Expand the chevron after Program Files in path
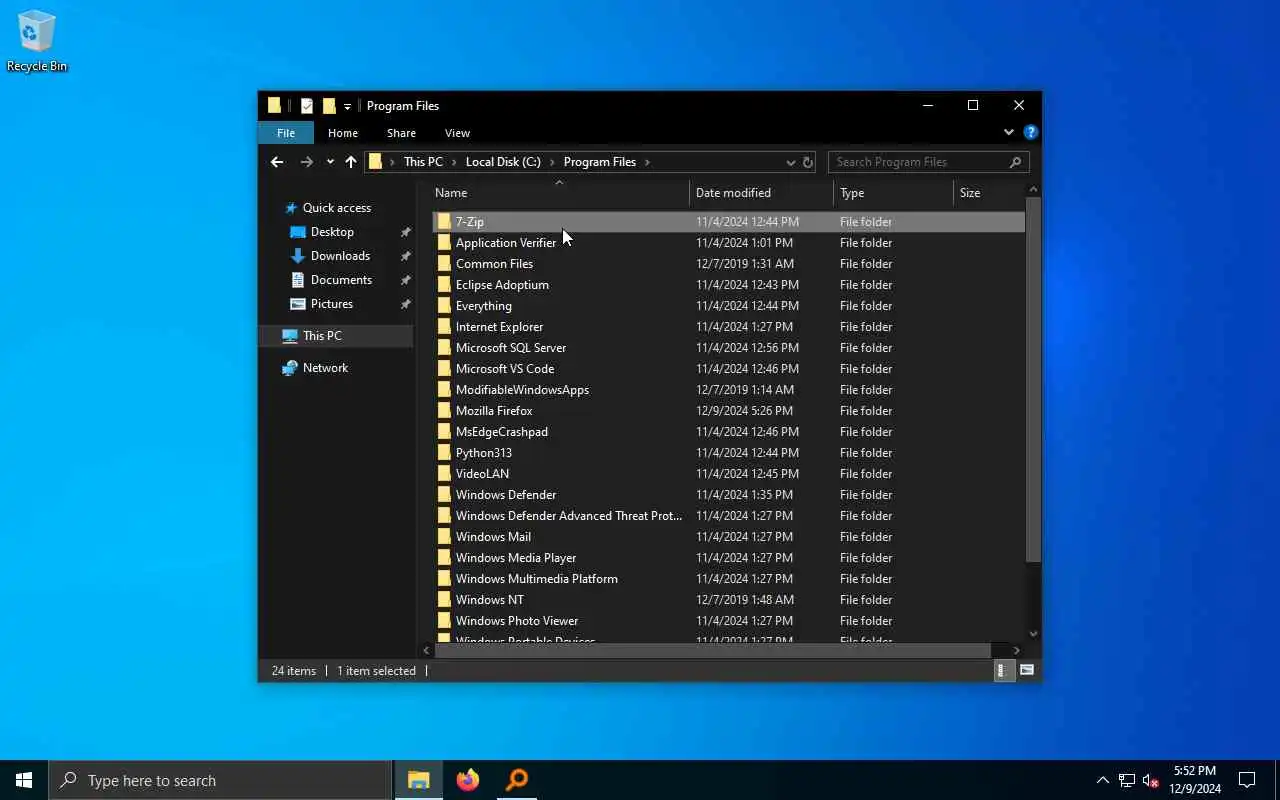 (x=647, y=162)
